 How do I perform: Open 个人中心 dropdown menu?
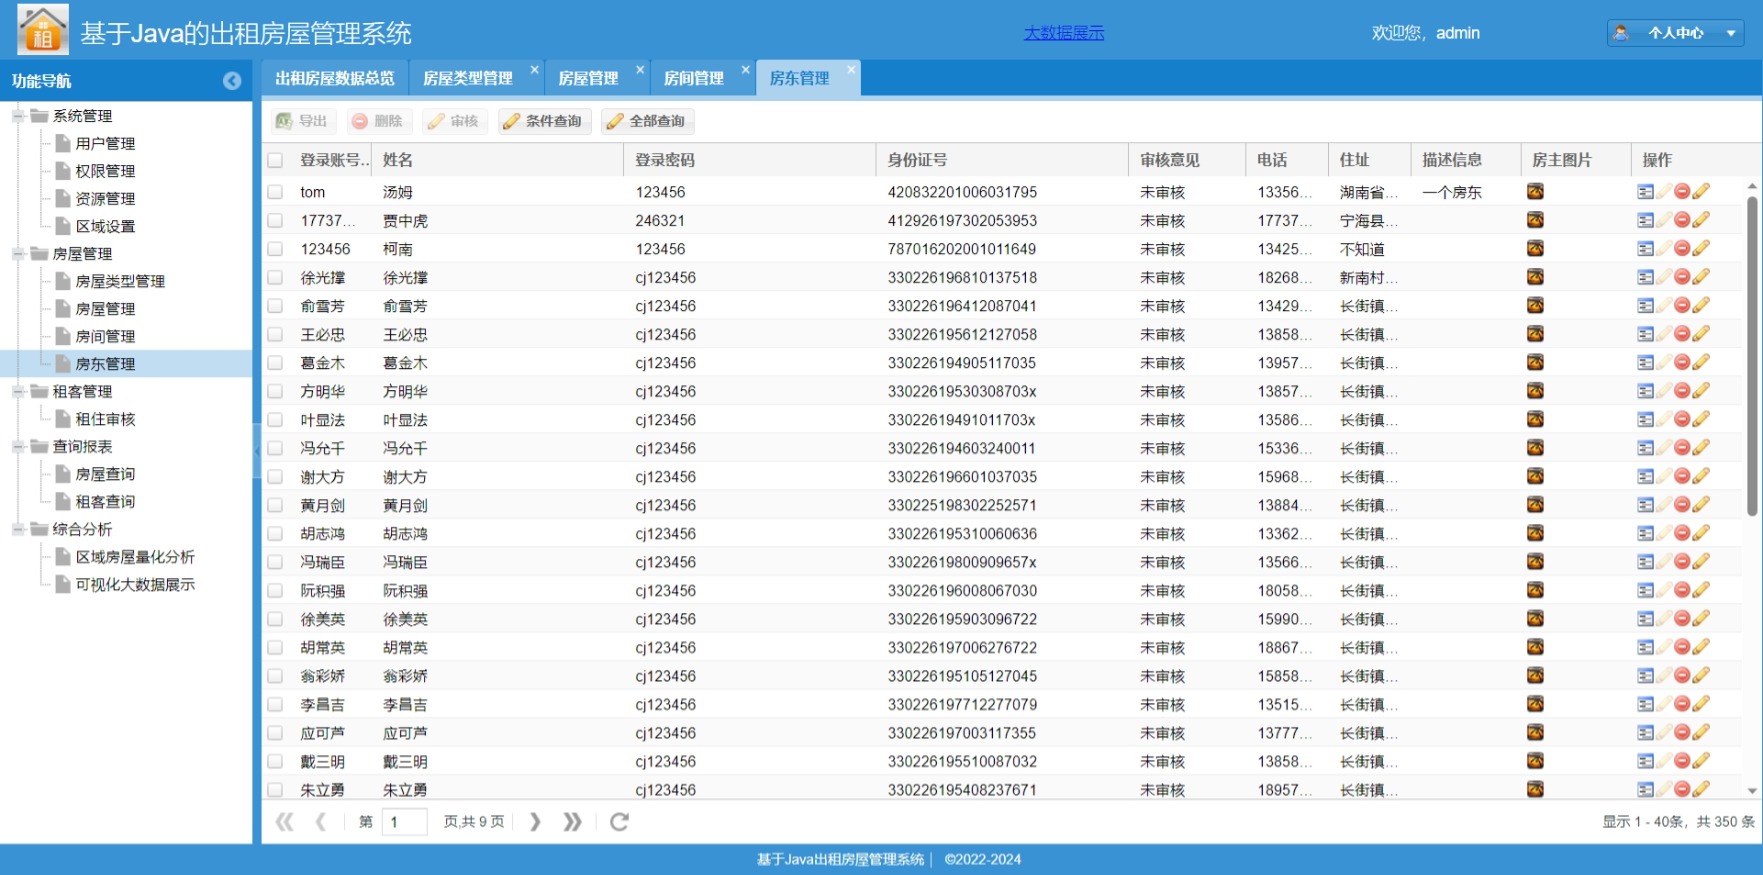1675,33
